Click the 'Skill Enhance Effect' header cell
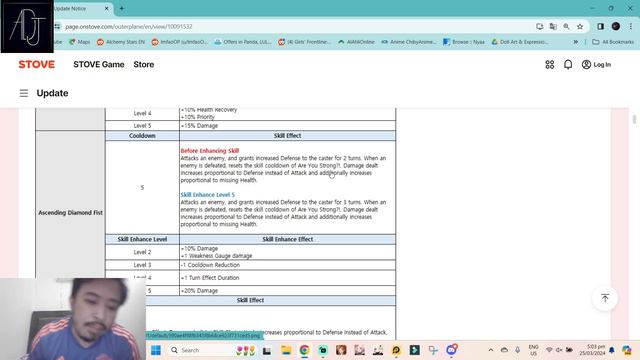 click(x=287, y=239)
